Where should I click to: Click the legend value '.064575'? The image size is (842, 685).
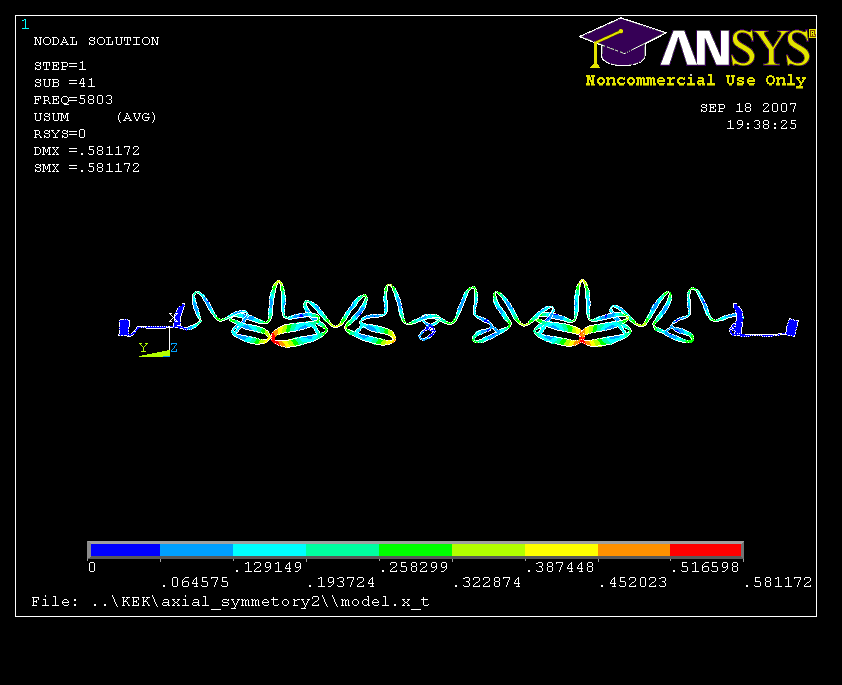tap(195, 582)
